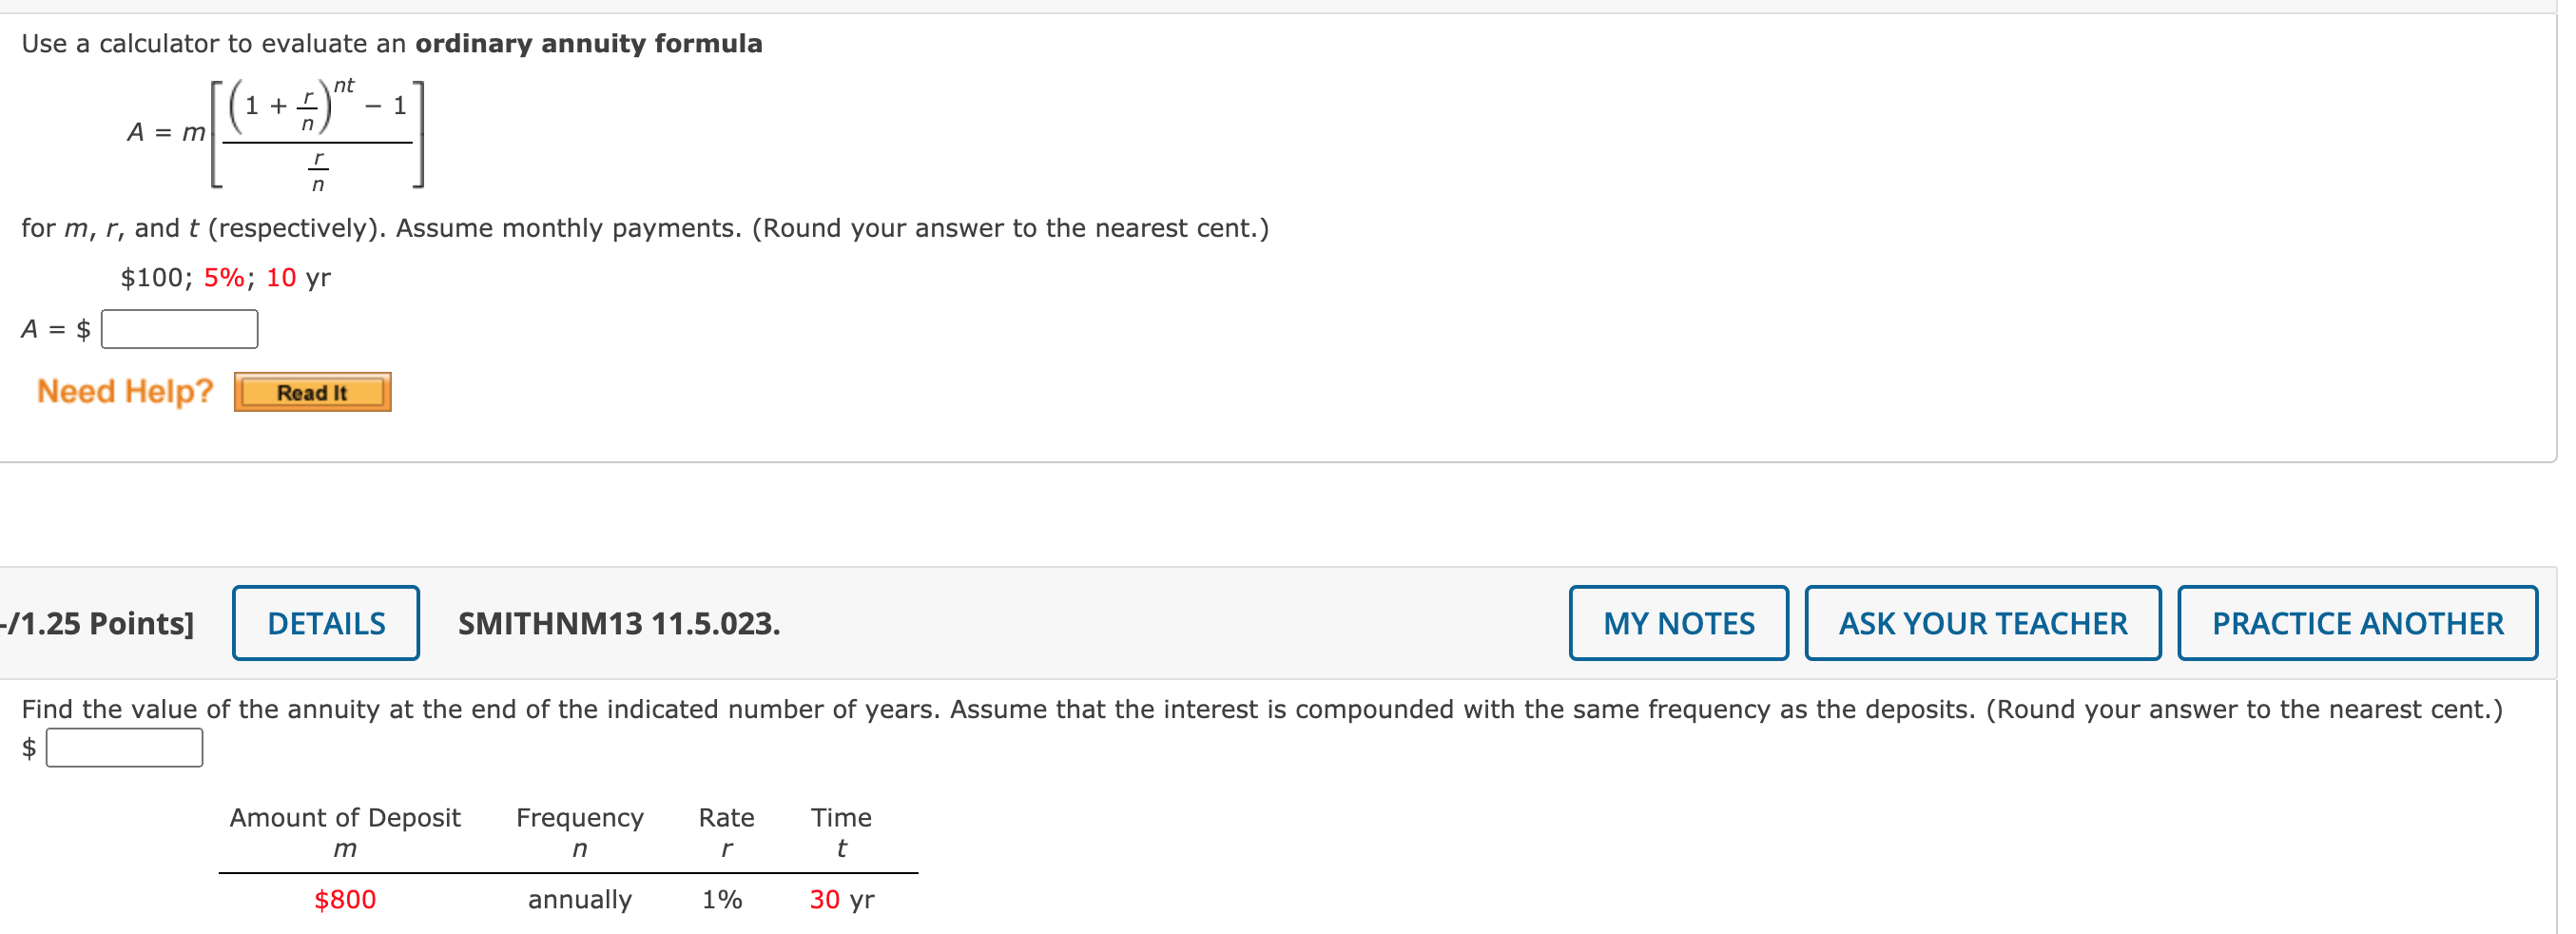This screenshot has height=934, width=2576.
Task: Open the Need Help? link
Action: (123, 391)
